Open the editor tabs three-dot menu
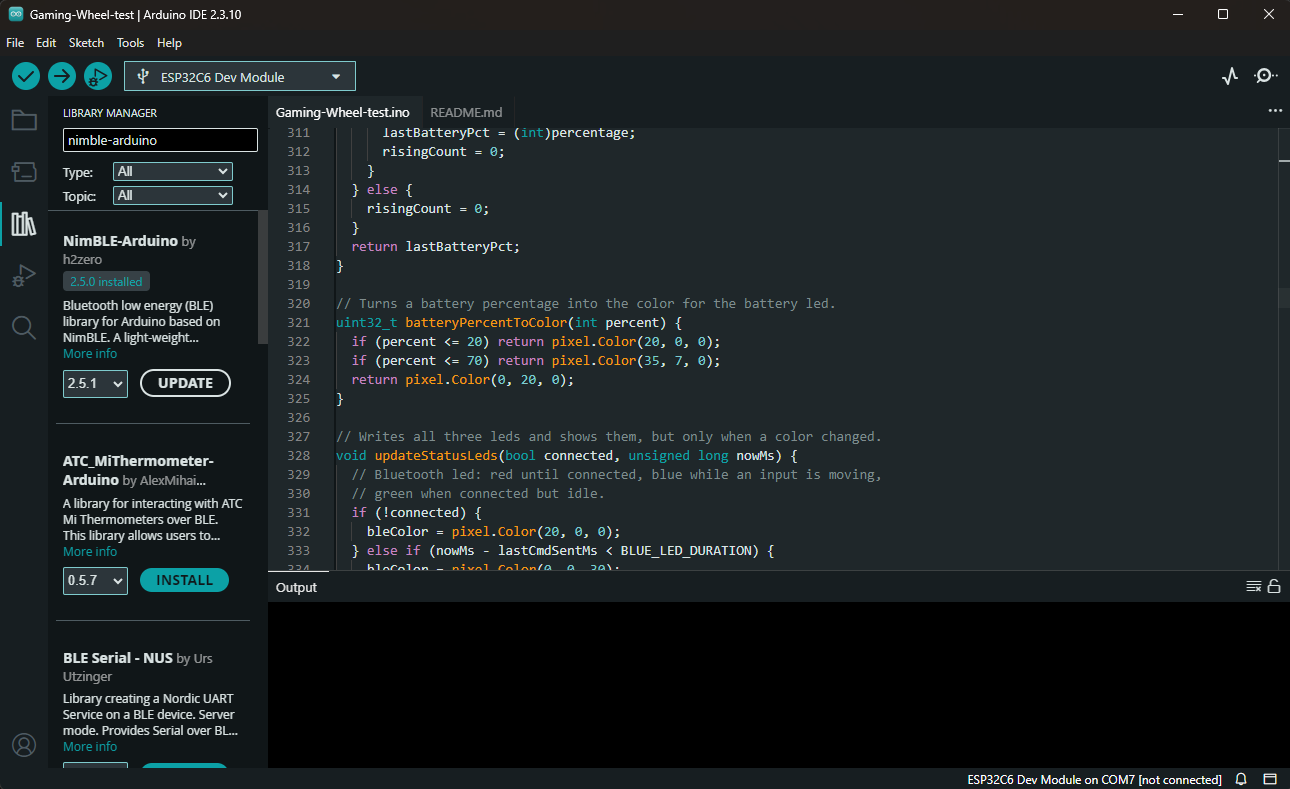Image resolution: width=1290 pixels, height=789 pixels. [x=1274, y=111]
